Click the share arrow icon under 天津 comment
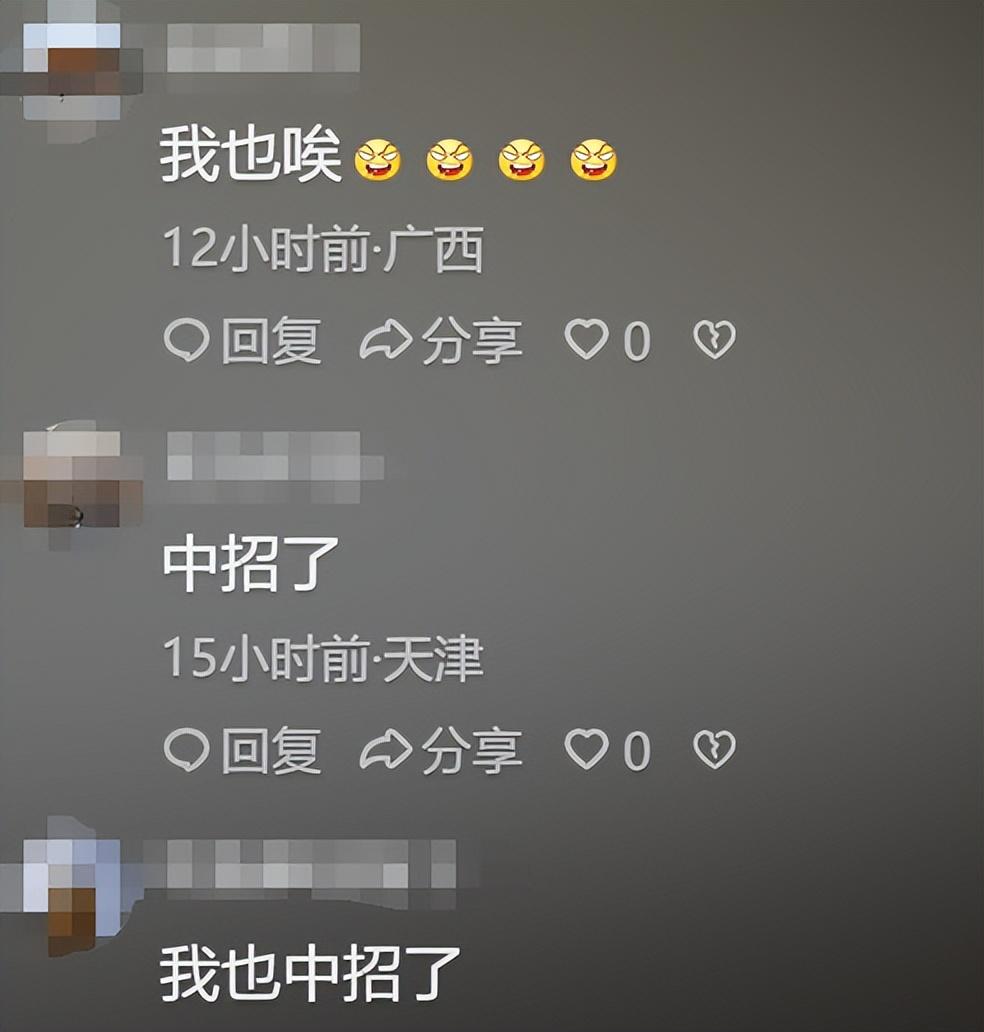Screen dimensions: 984x1032 tap(386, 750)
